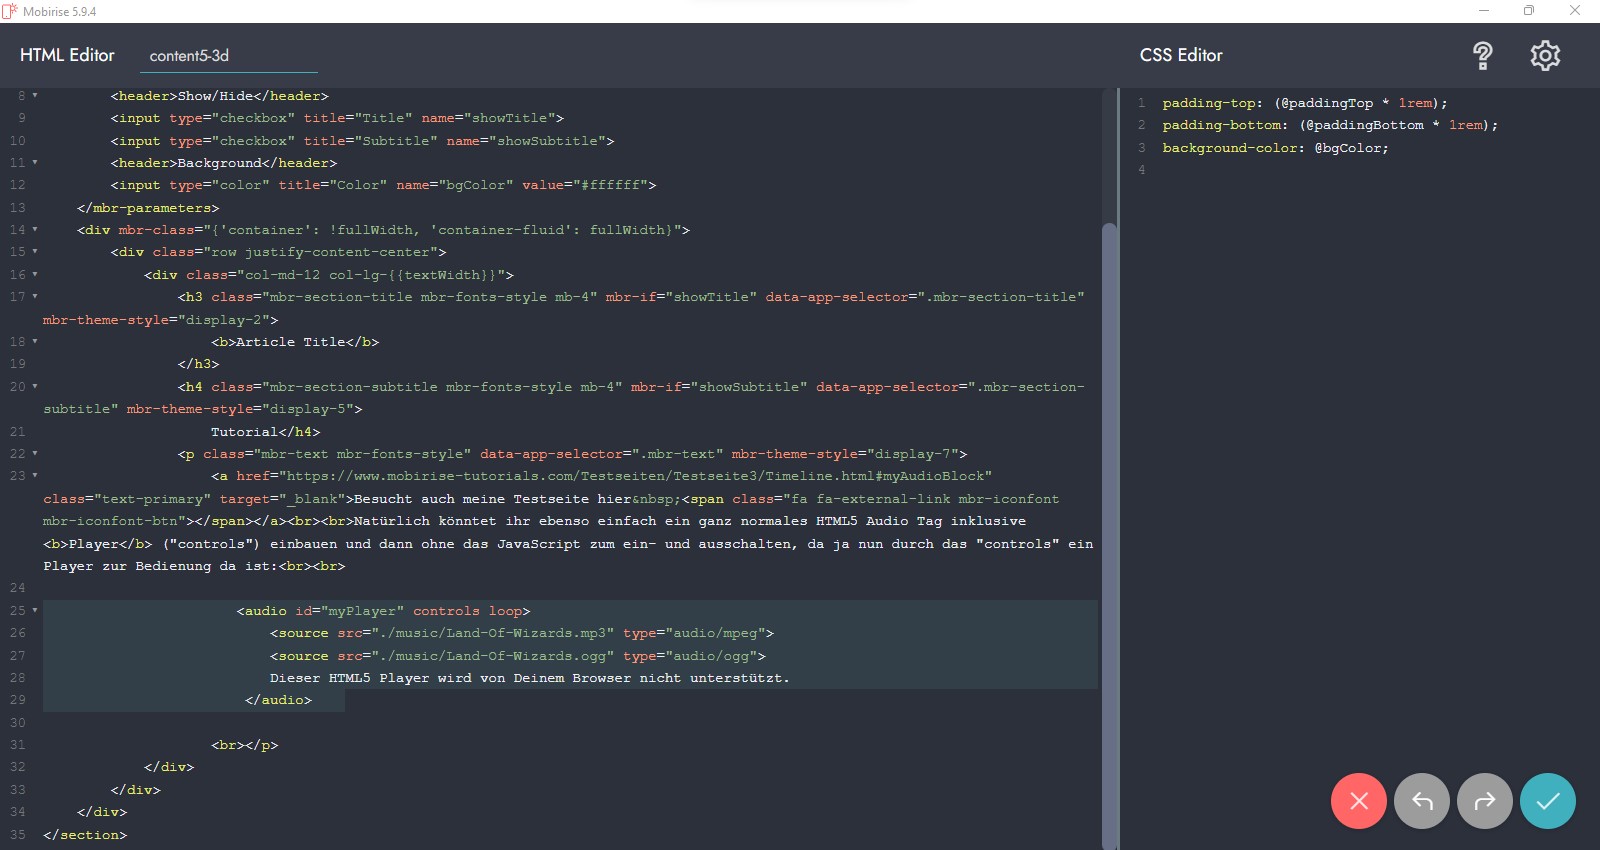Collapse the h3 block at line 17

[35, 297]
